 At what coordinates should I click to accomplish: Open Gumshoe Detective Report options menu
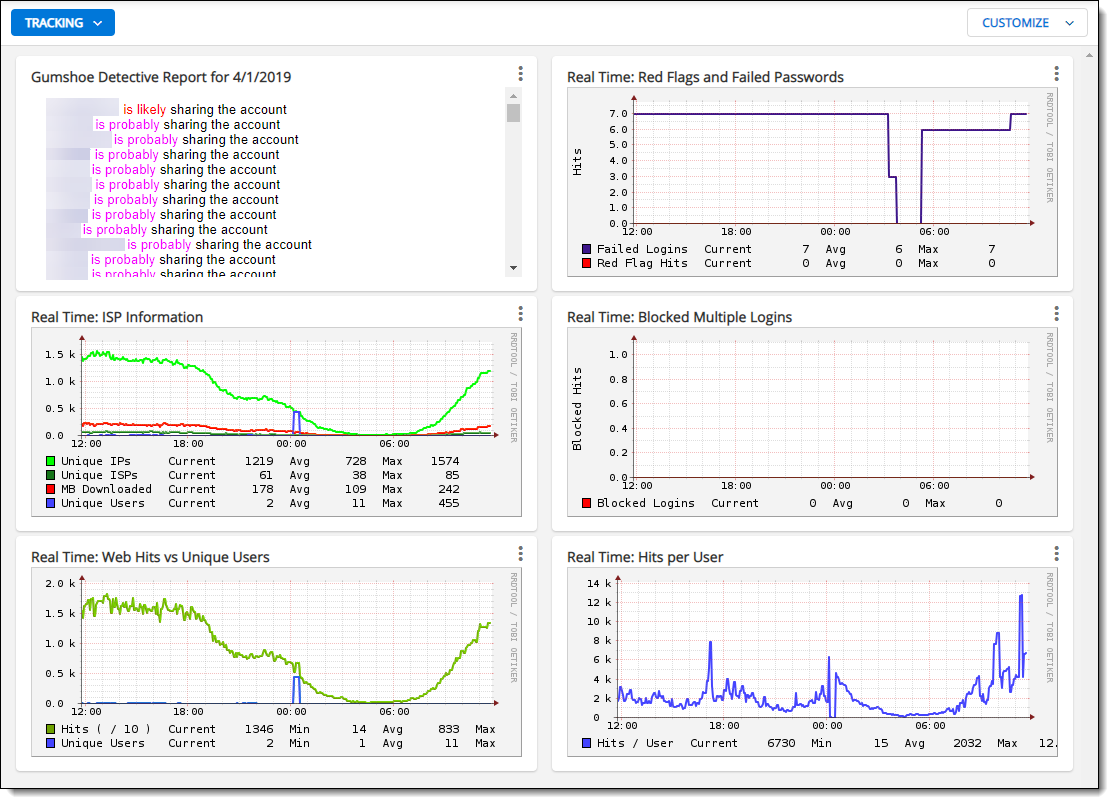(x=521, y=74)
